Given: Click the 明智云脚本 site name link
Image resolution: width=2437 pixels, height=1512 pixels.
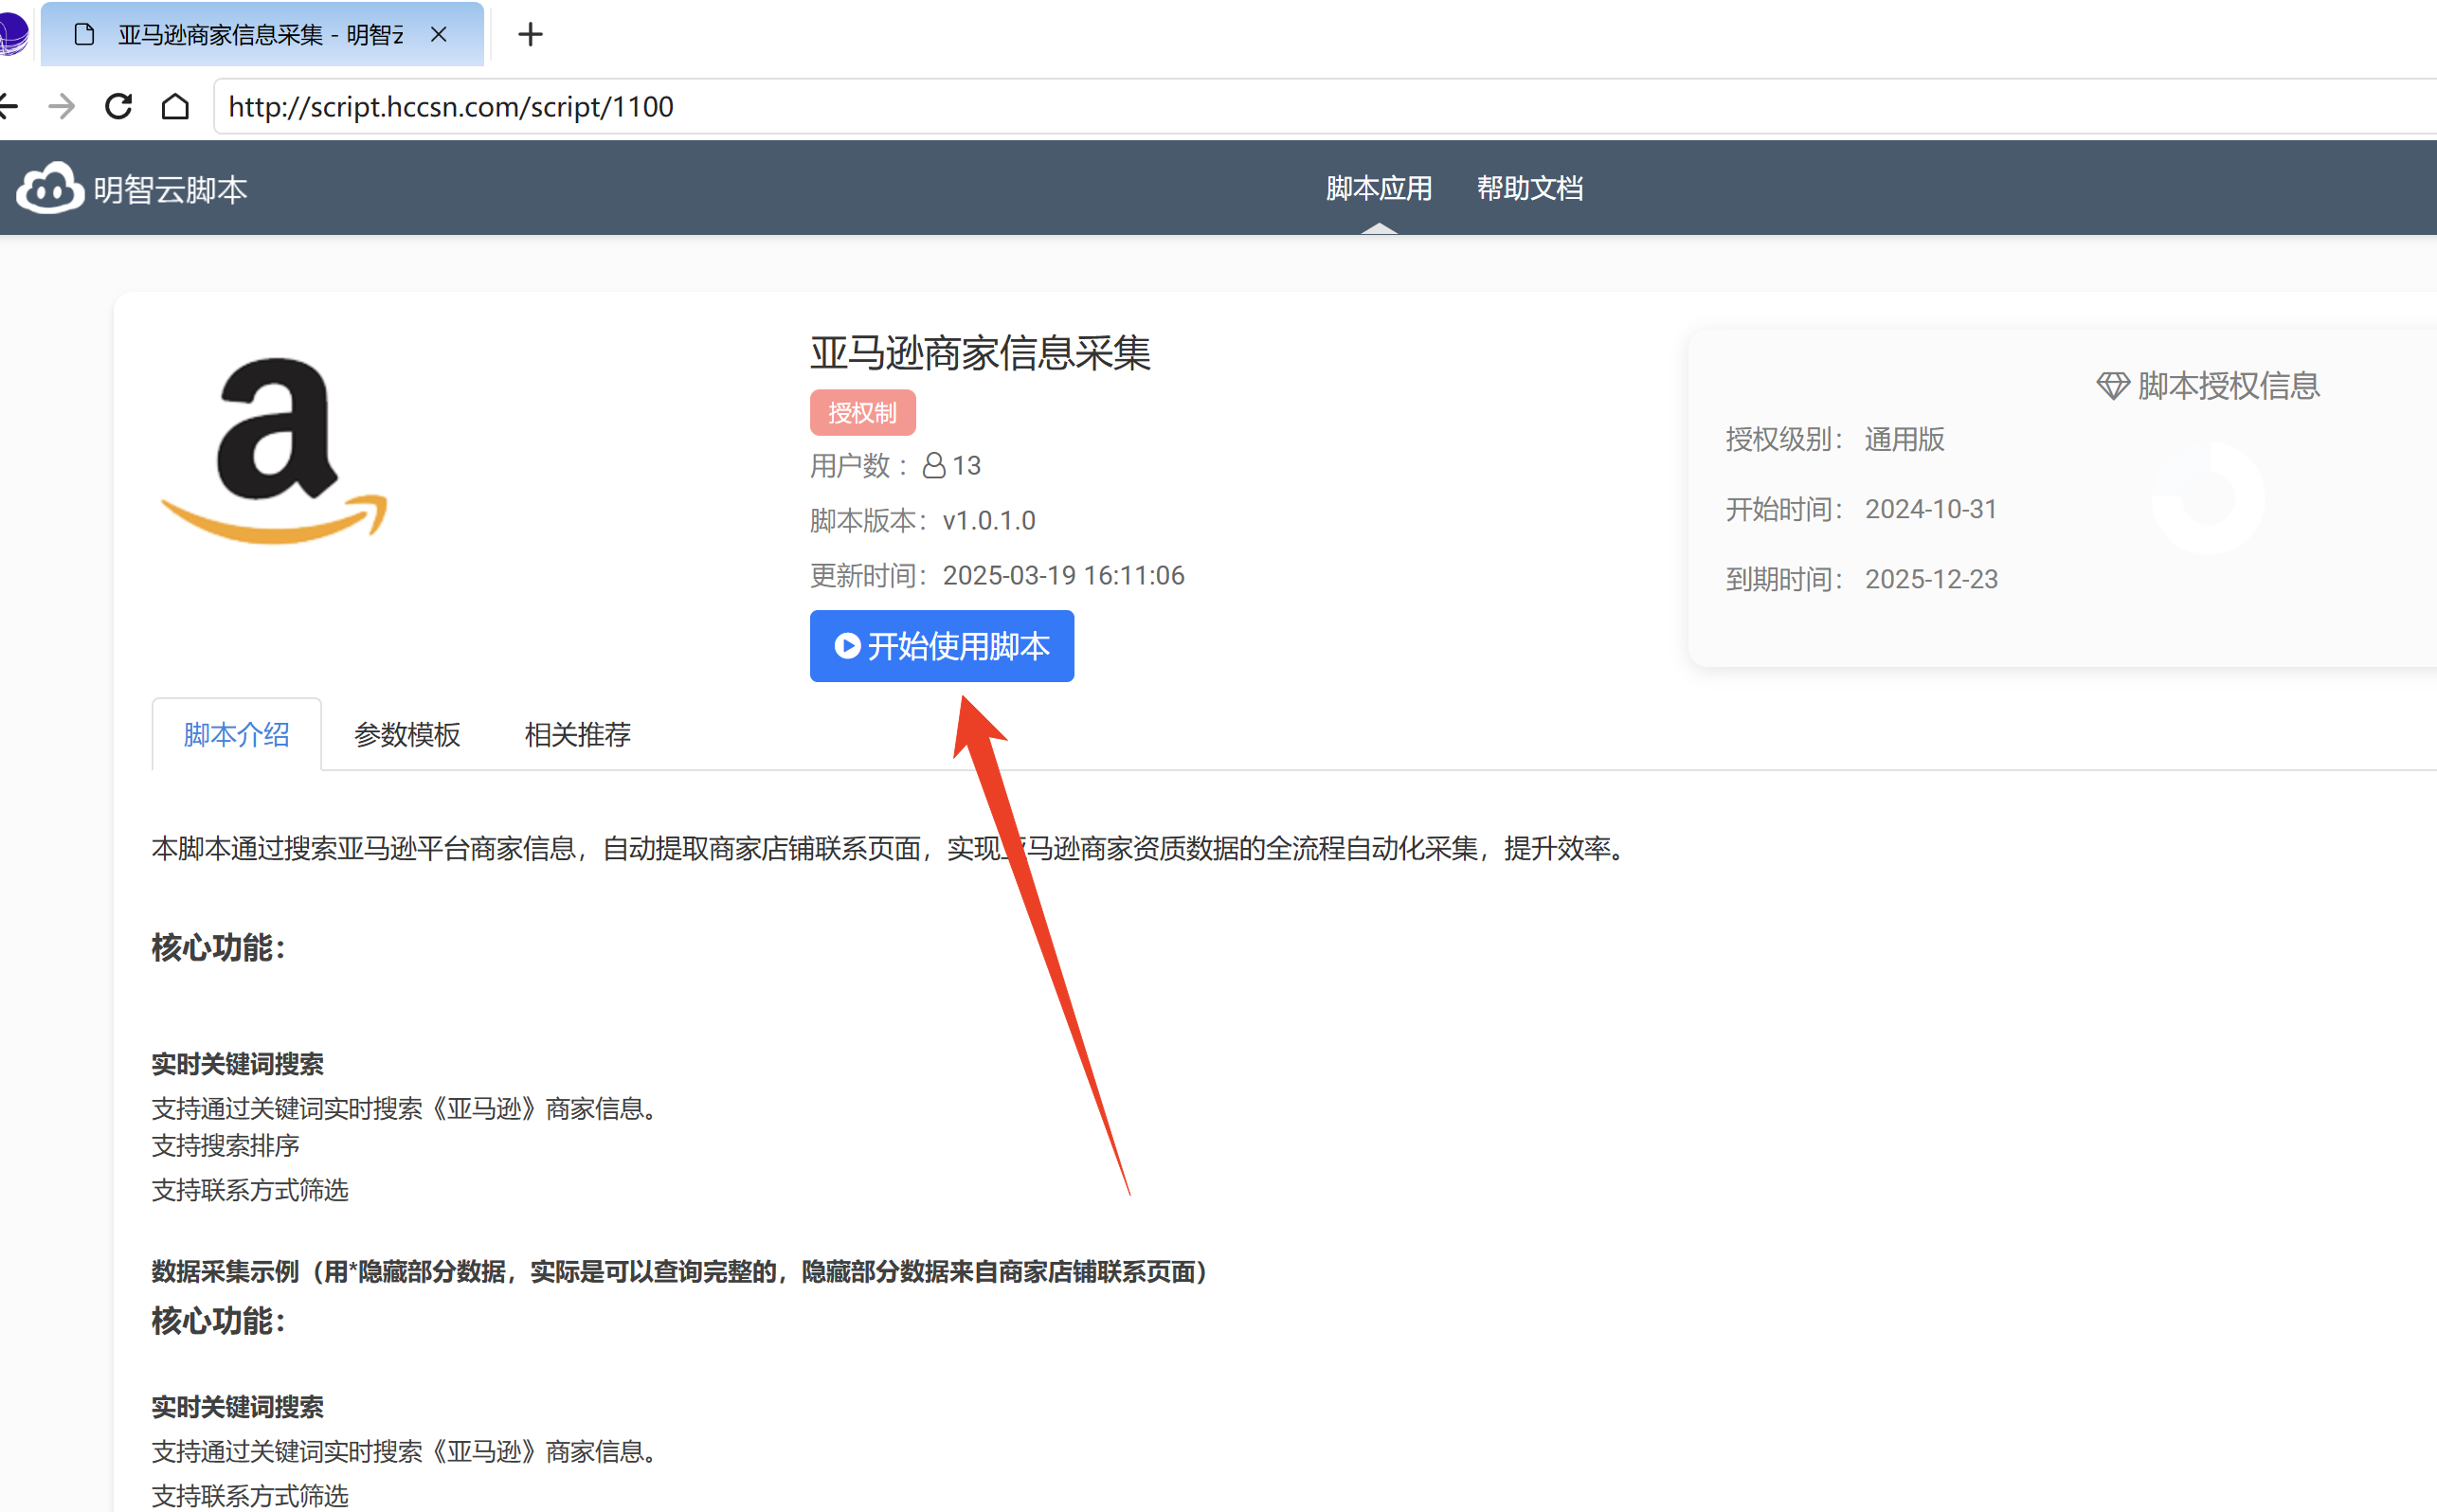Looking at the screenshot, I should coord(170,190).
